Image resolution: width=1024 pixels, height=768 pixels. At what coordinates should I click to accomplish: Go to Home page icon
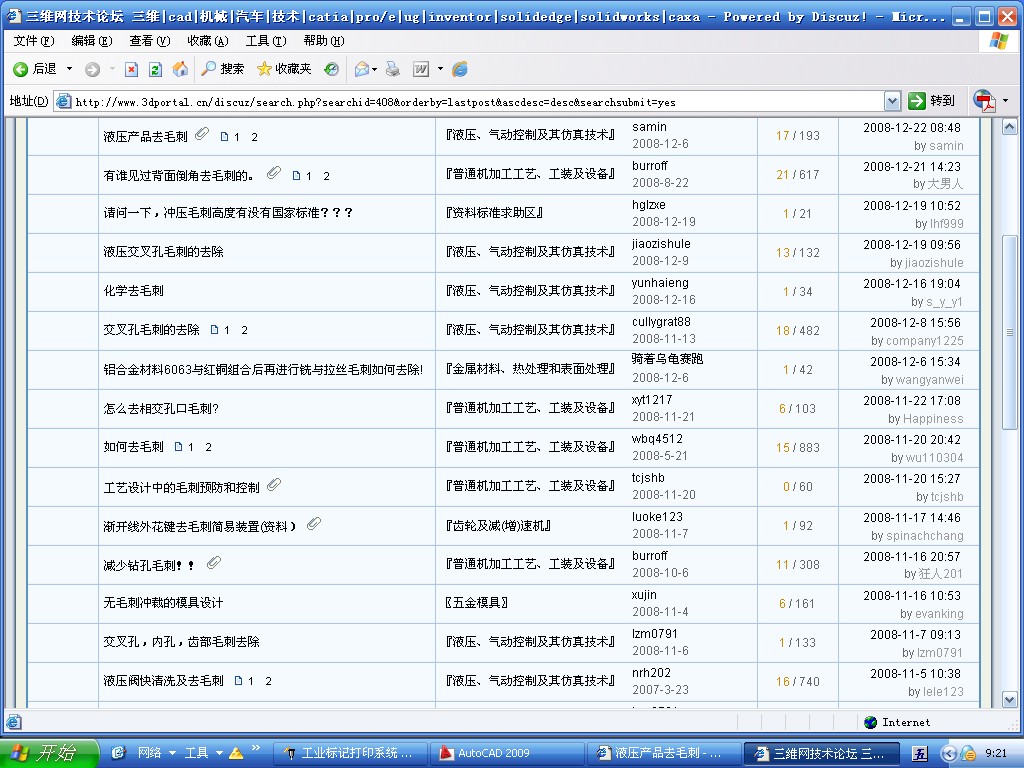[x=180, y=69]
